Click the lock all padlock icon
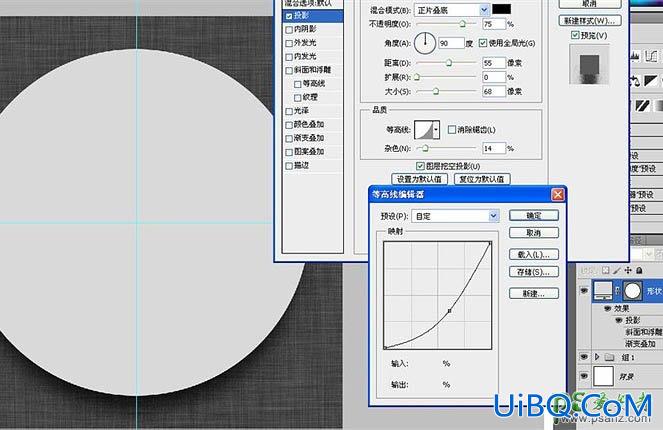Image resolution: width=663 pixels, height=430 pixels. pos(639,270)
